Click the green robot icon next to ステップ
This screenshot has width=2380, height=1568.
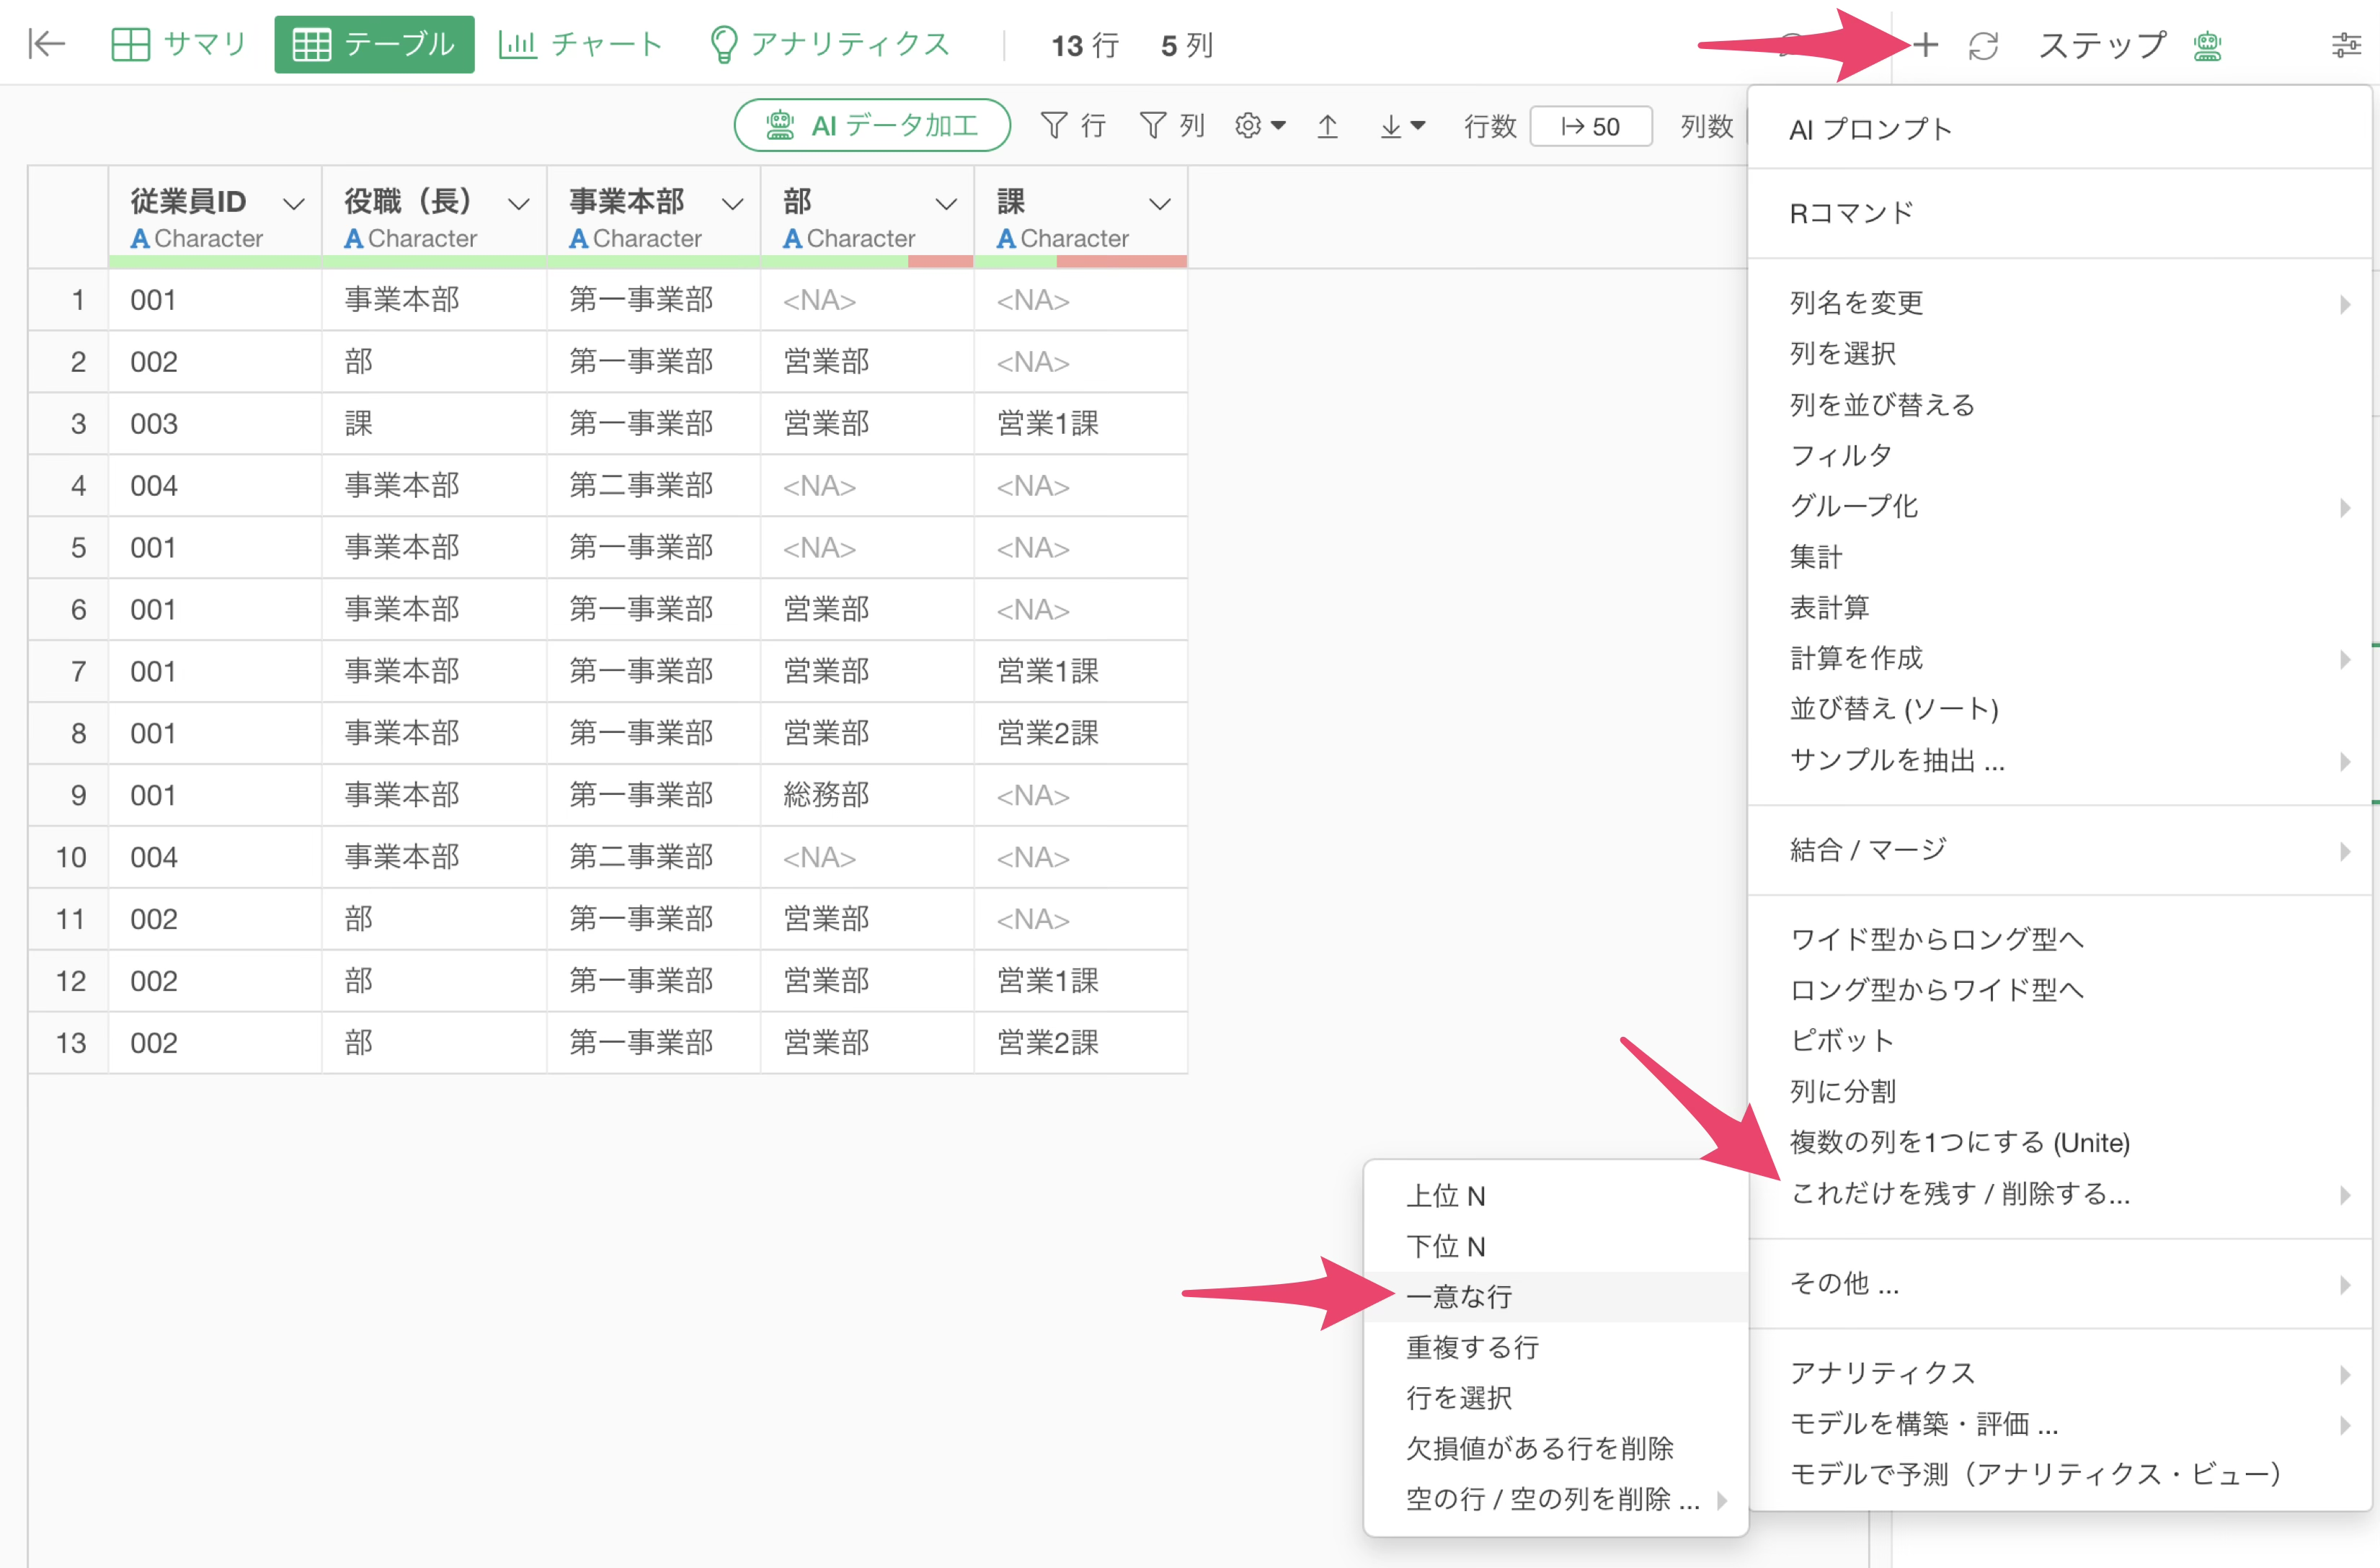coord(2207,46)
